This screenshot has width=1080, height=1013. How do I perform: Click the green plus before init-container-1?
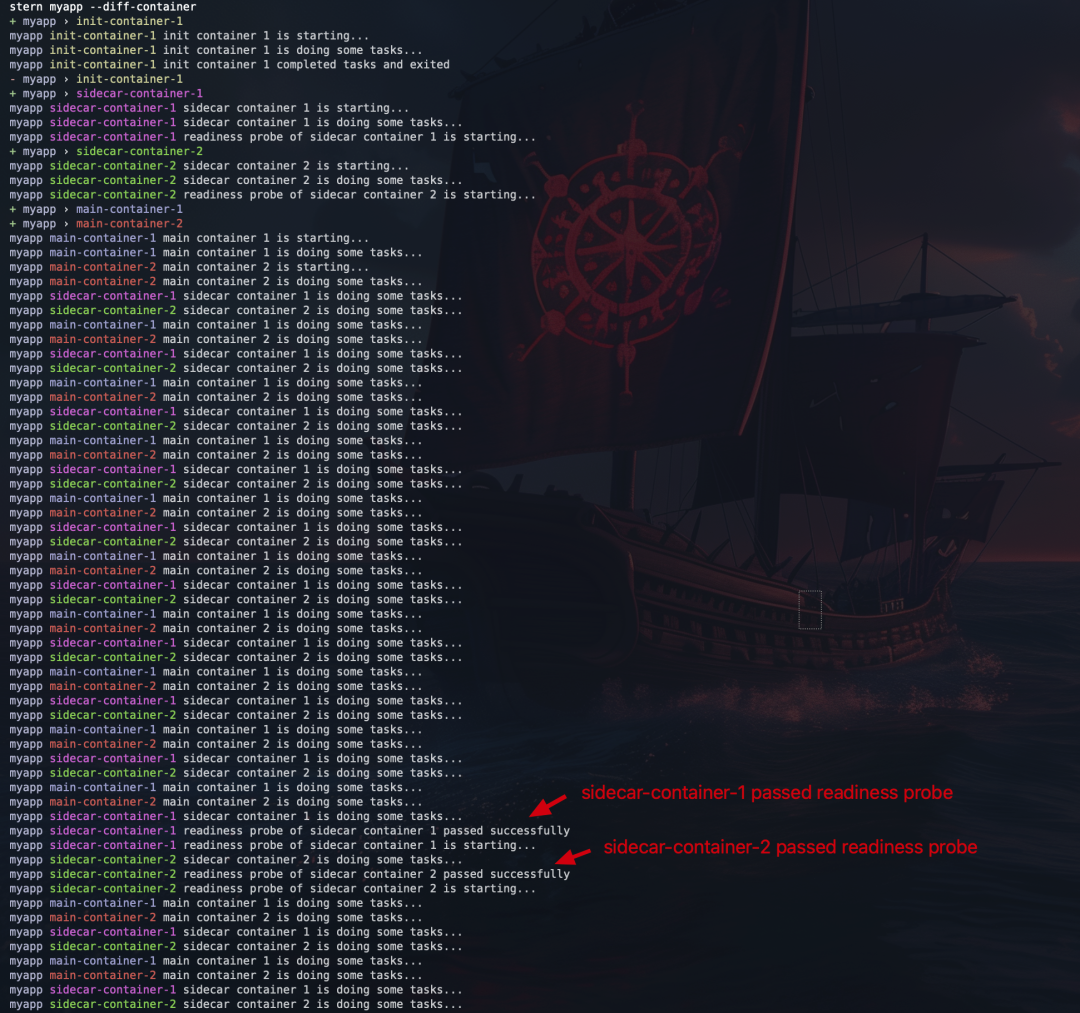point(12,21)
